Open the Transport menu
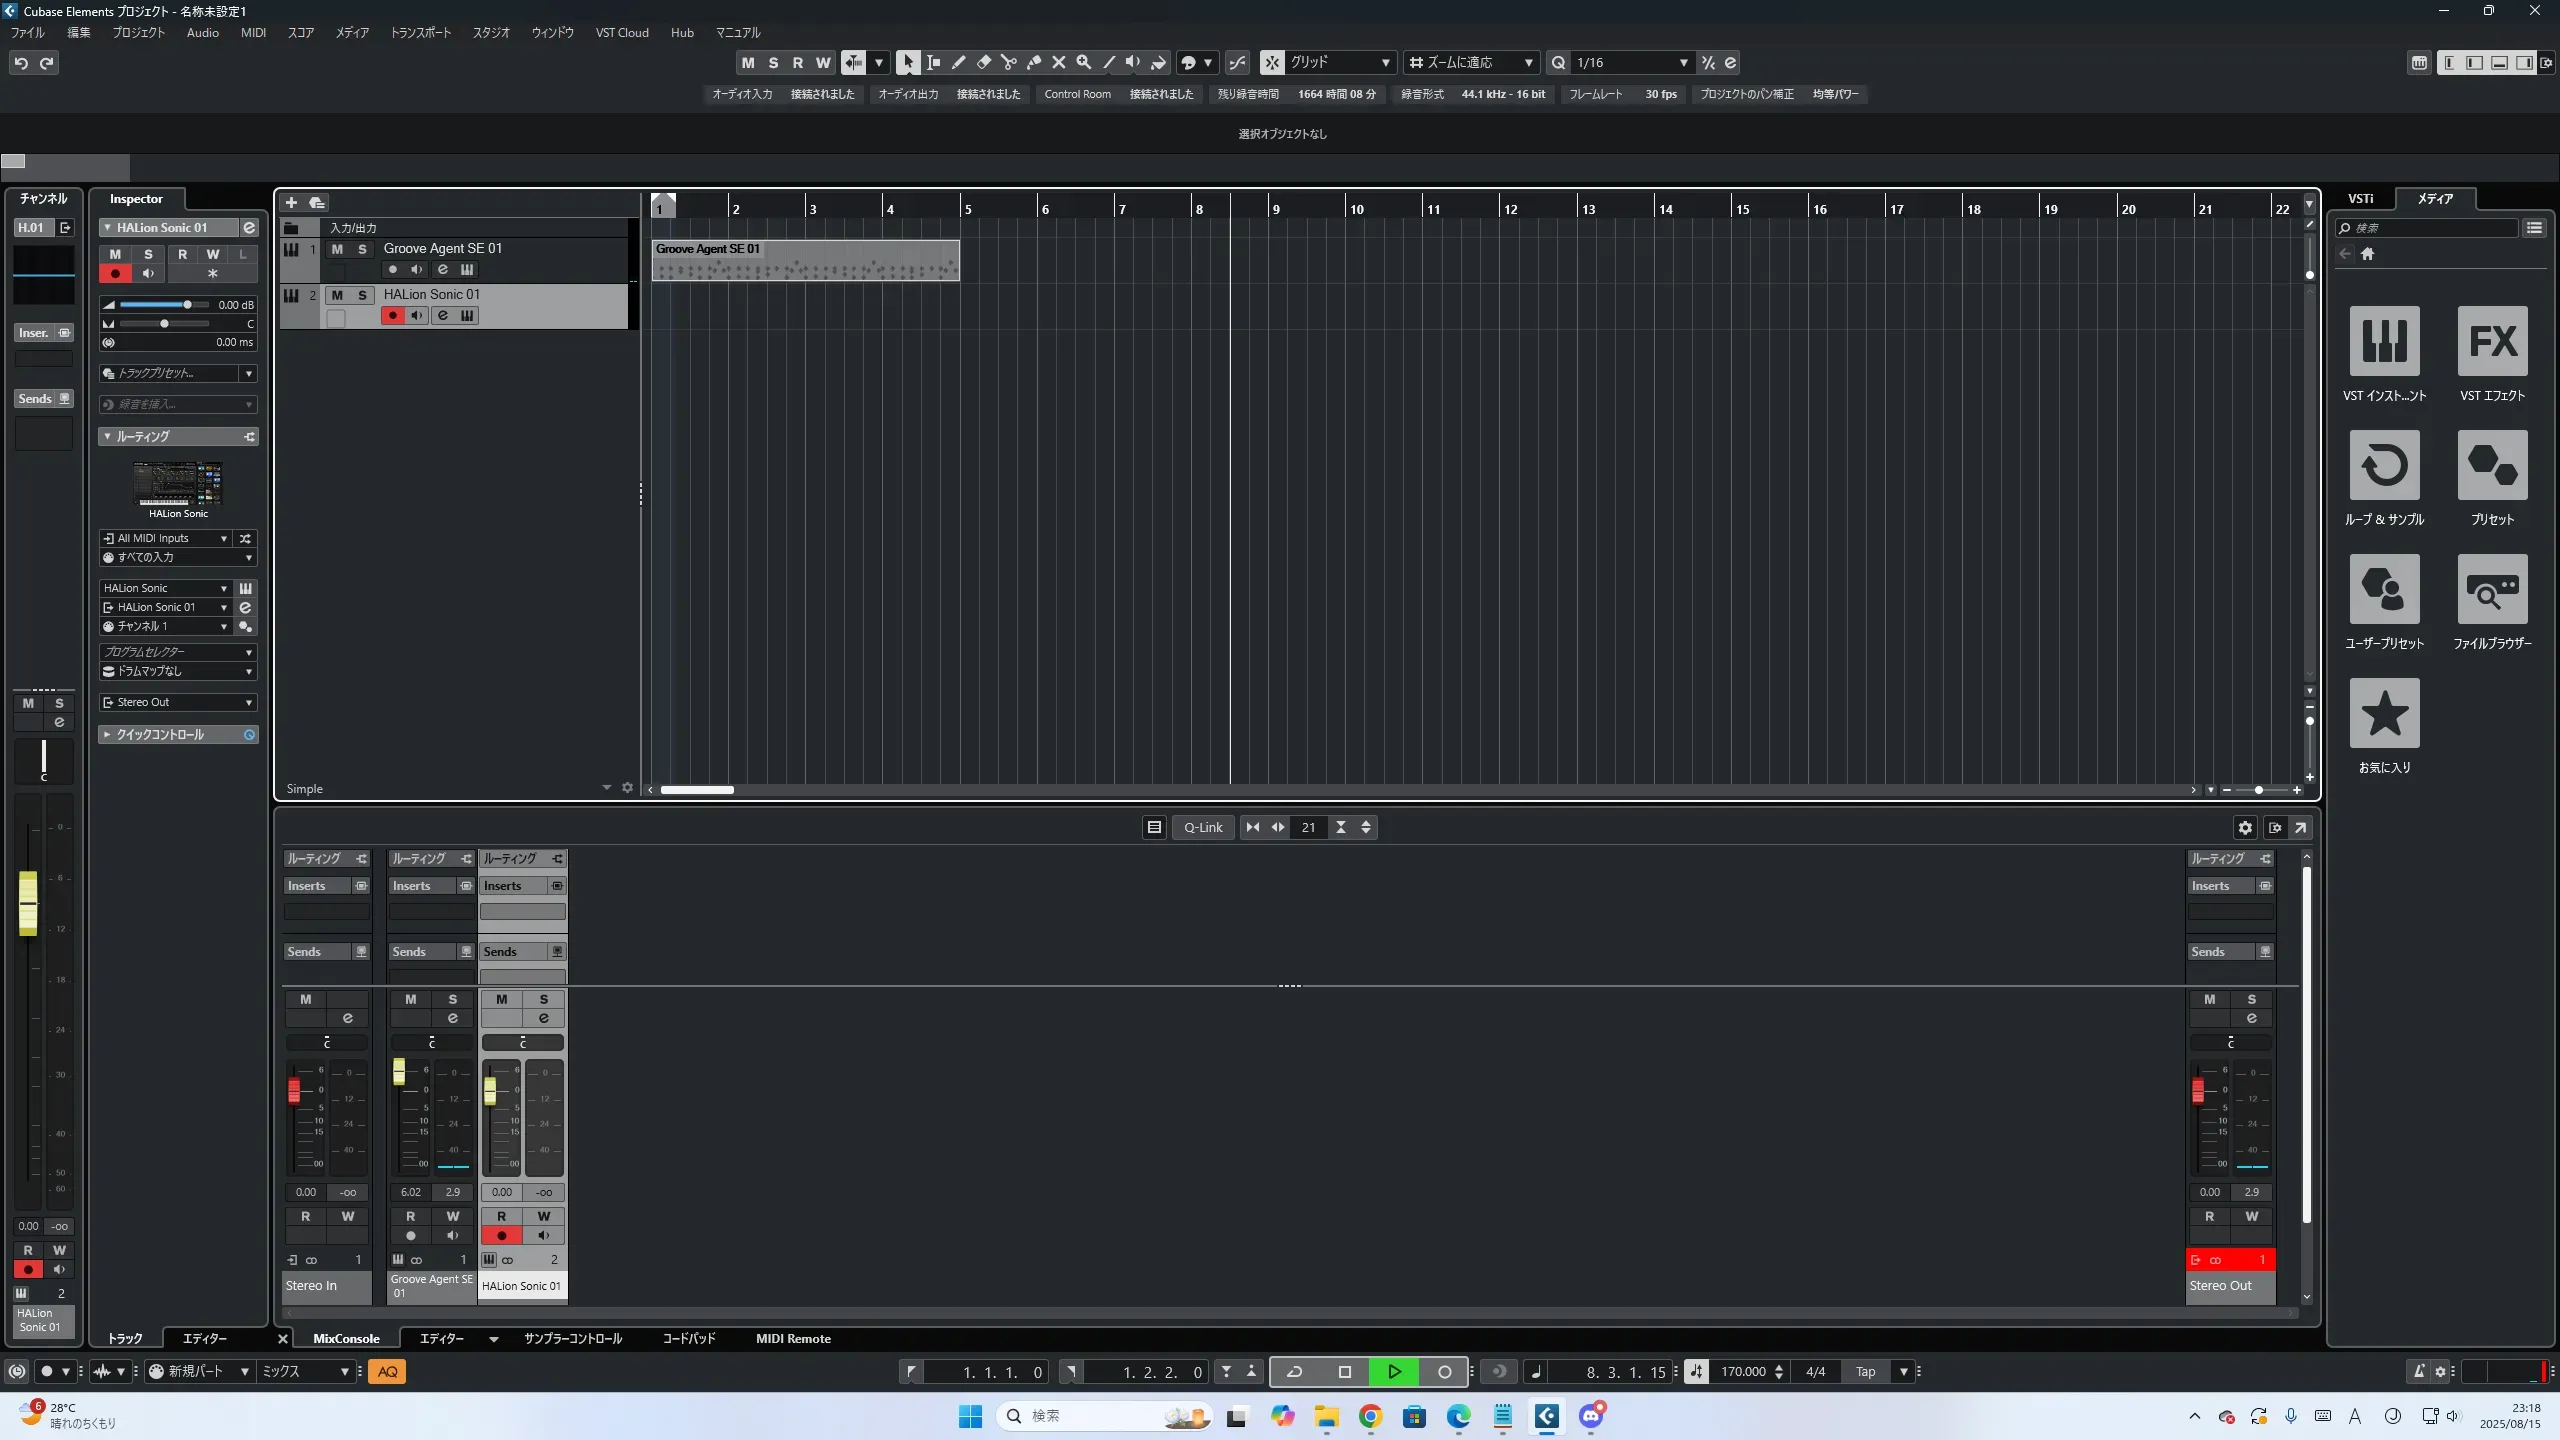The width and height of the screenshot is (2560, 1440). click(x=420, y=33)
